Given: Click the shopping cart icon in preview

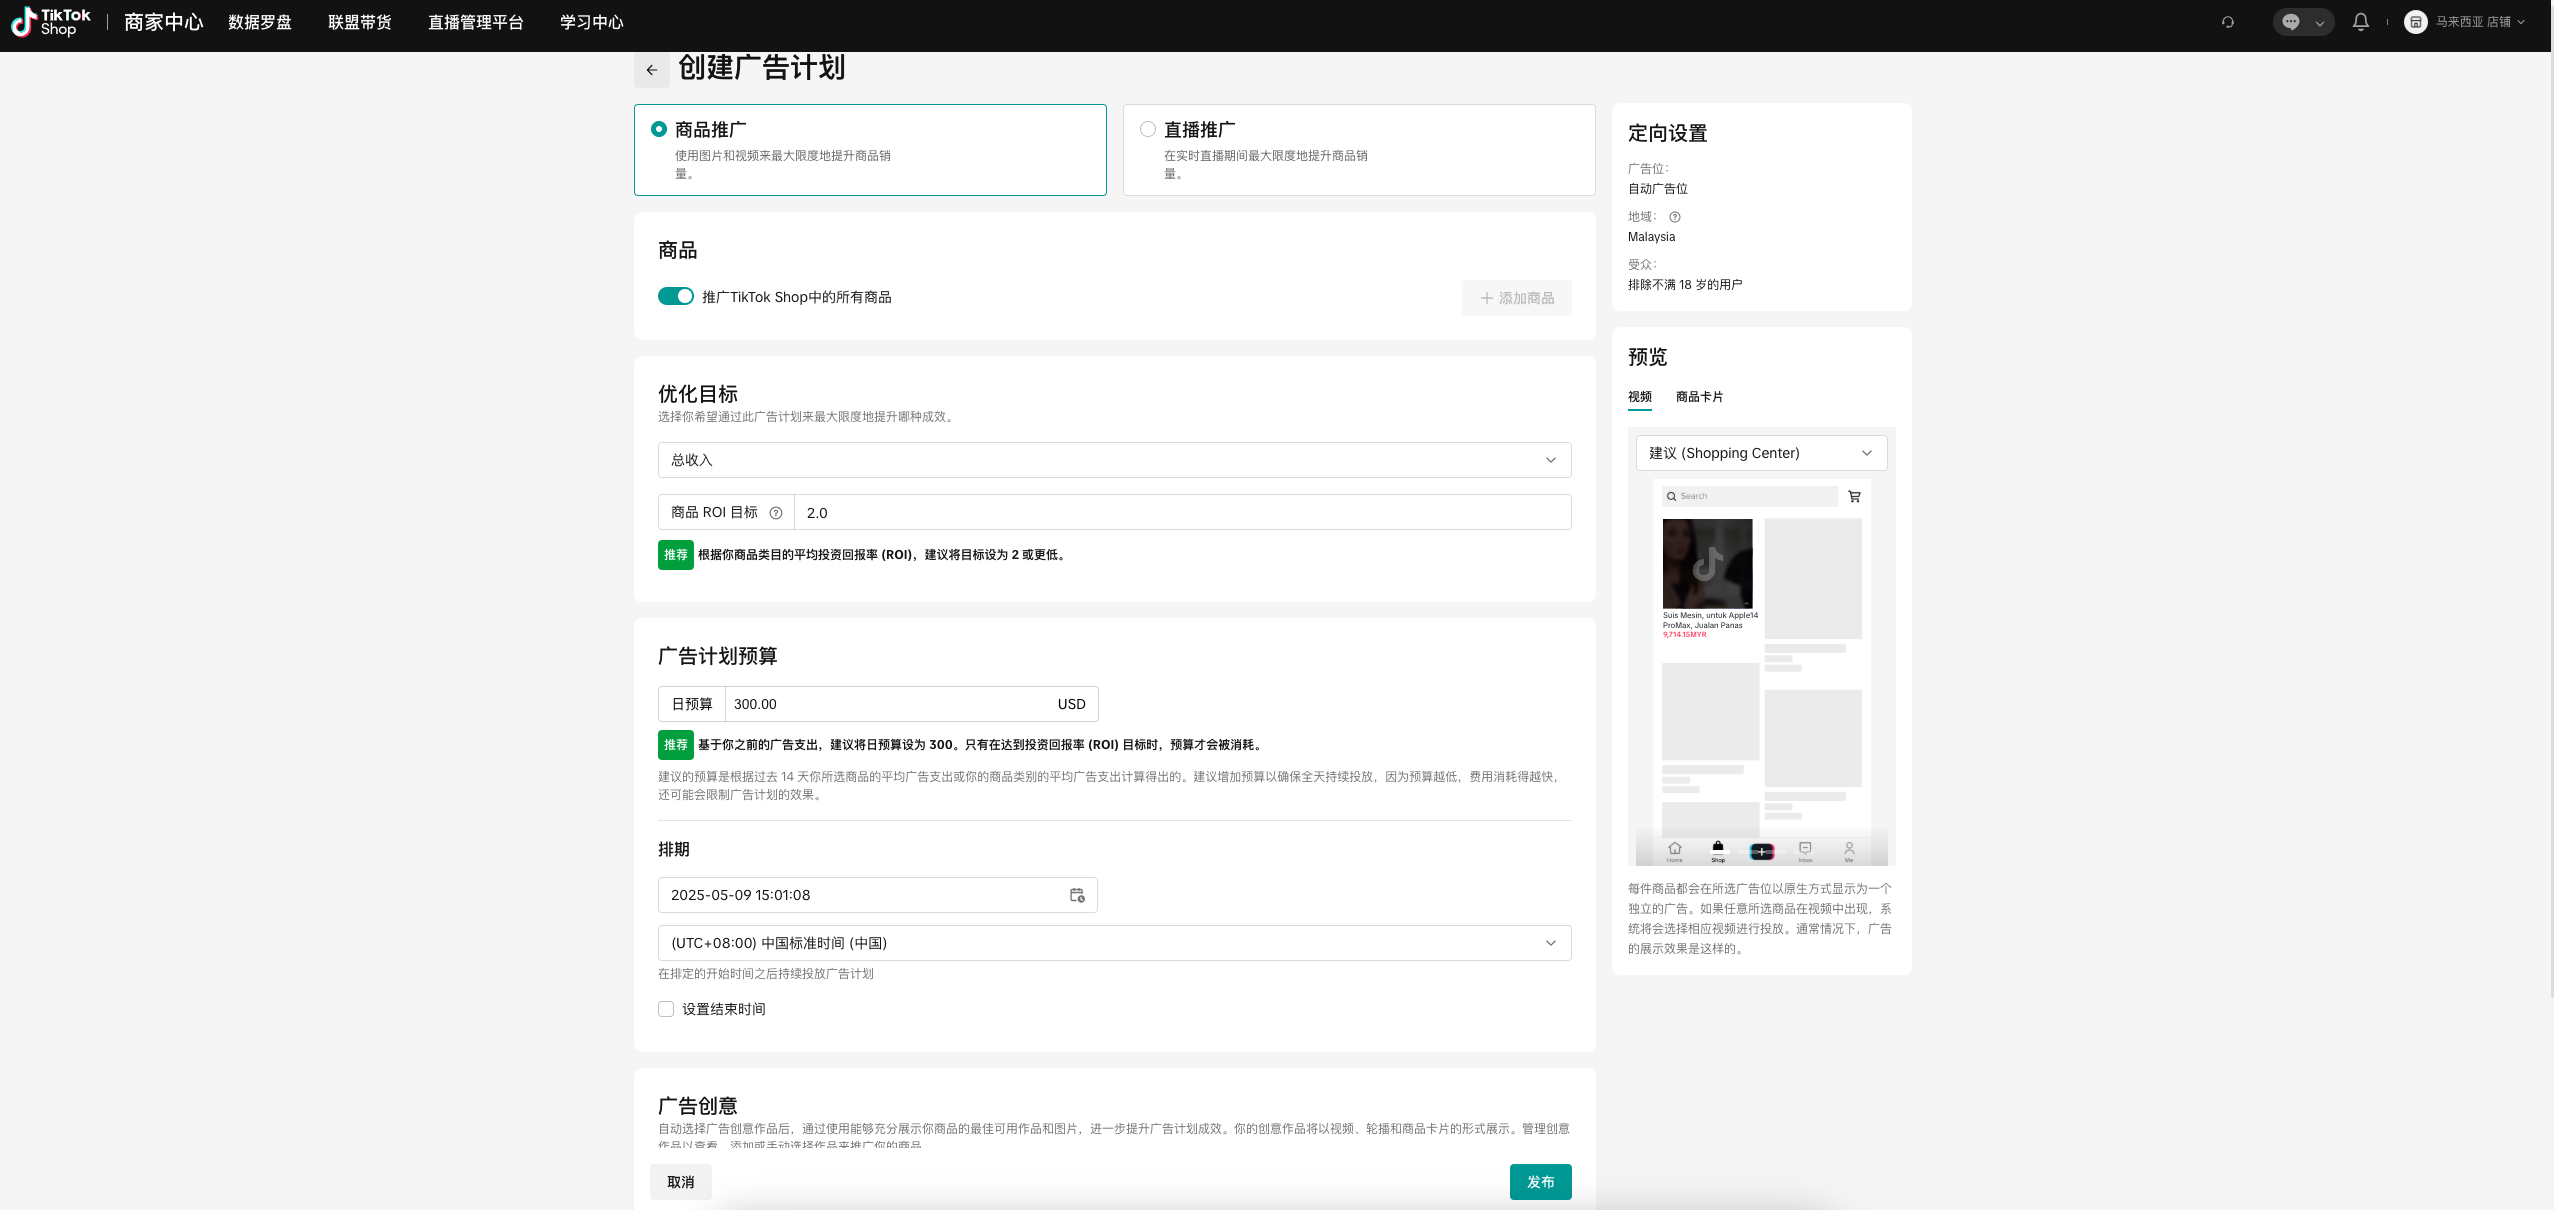Looking at the screenshot, I should pyautogui.click(x=1854, y=496).
